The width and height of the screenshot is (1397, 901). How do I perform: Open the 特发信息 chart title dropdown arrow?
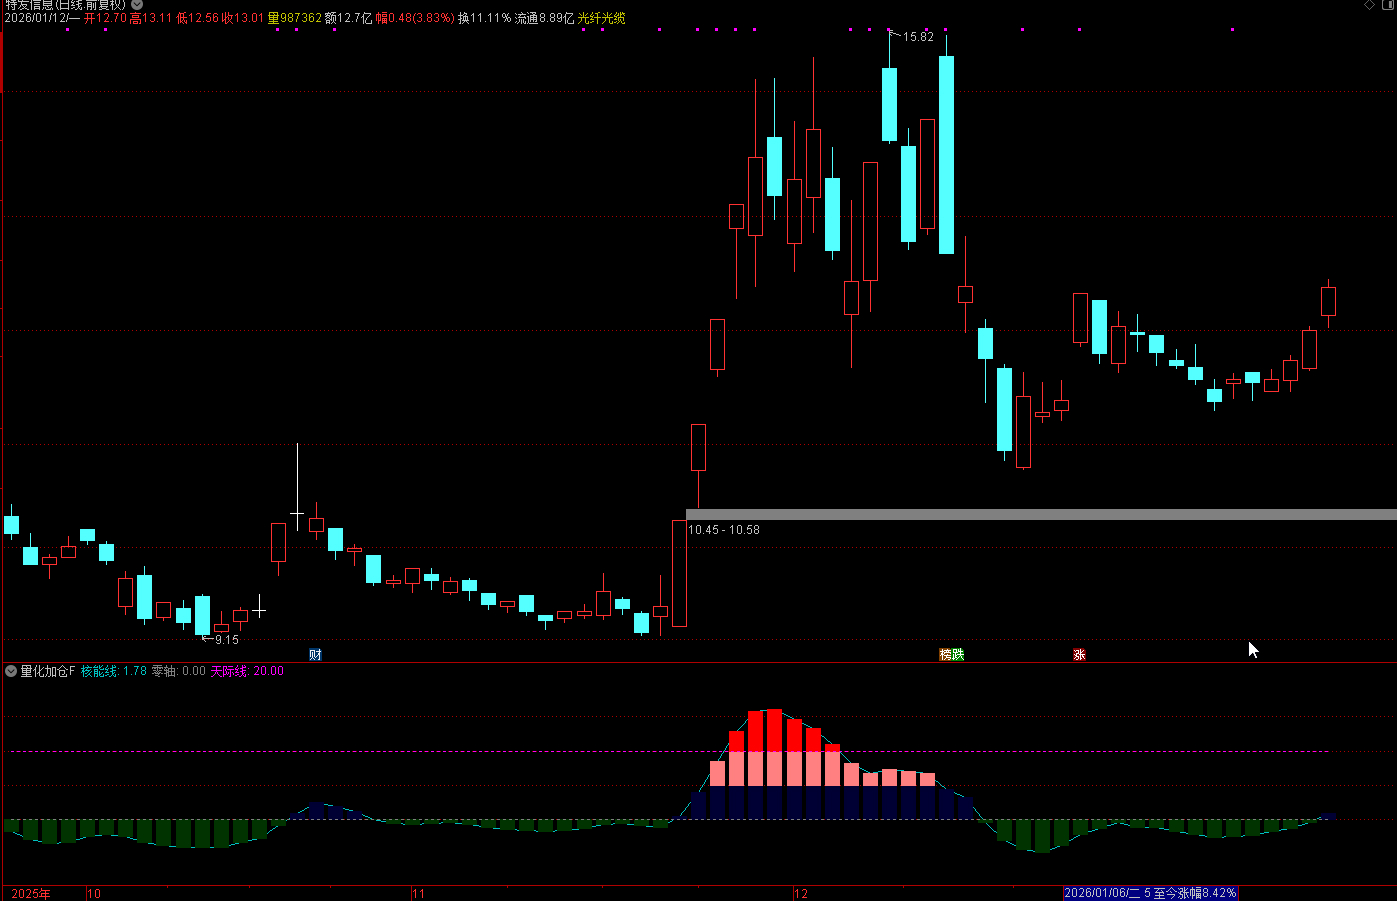pos(137,5)
